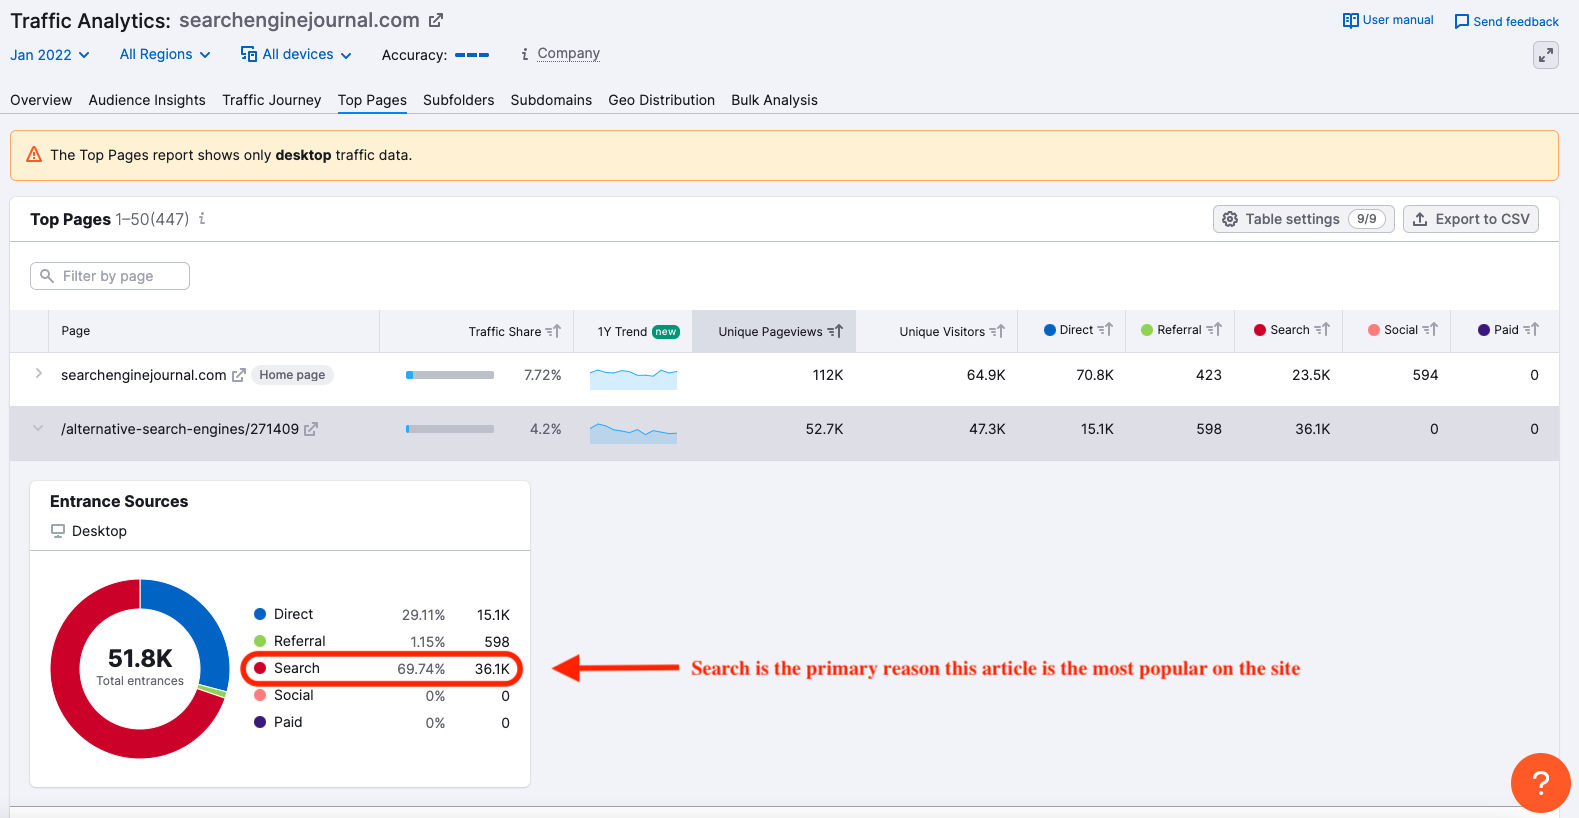Click the Home page tag
Image resolution: width=1579 pixels, height=818 pixels.
tap(292, 375)
